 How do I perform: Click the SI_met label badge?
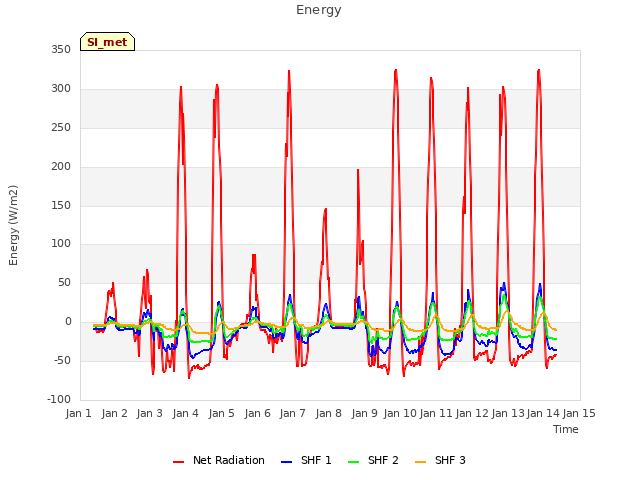[x=107, y=42]
